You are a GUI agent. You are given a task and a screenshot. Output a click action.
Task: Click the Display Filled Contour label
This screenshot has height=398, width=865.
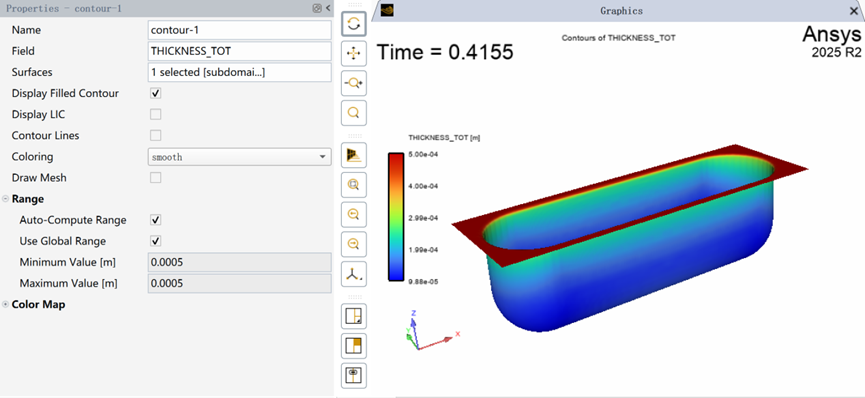[x=65, y=93]
